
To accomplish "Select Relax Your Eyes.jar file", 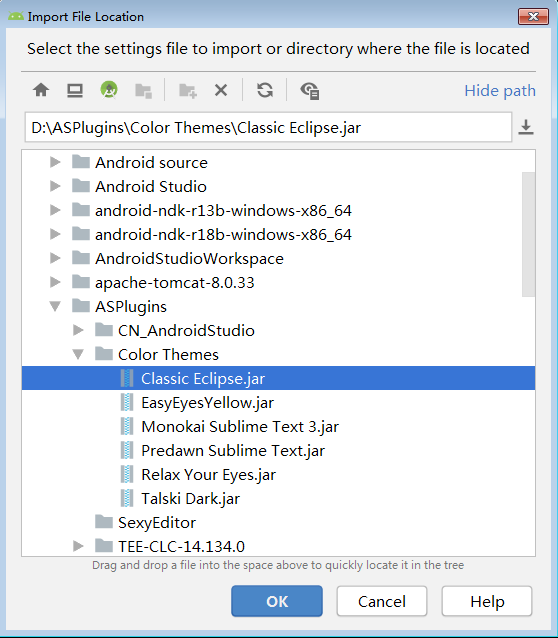I will pos(208,475).
